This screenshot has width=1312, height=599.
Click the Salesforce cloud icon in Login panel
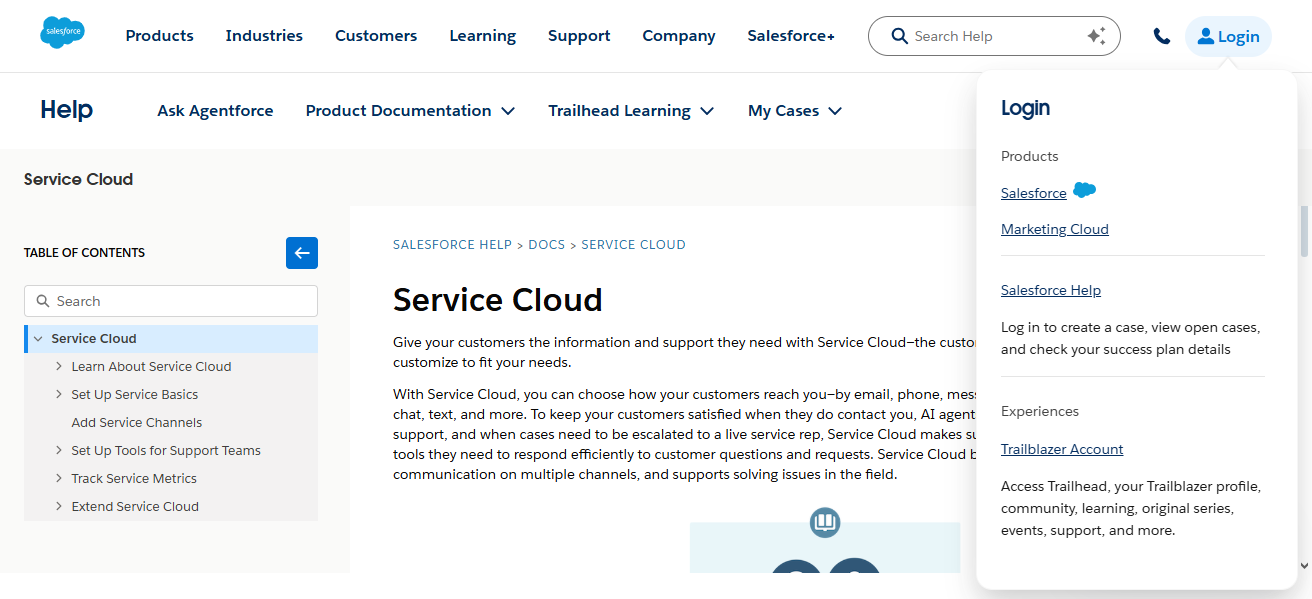tap(1084, 190)
